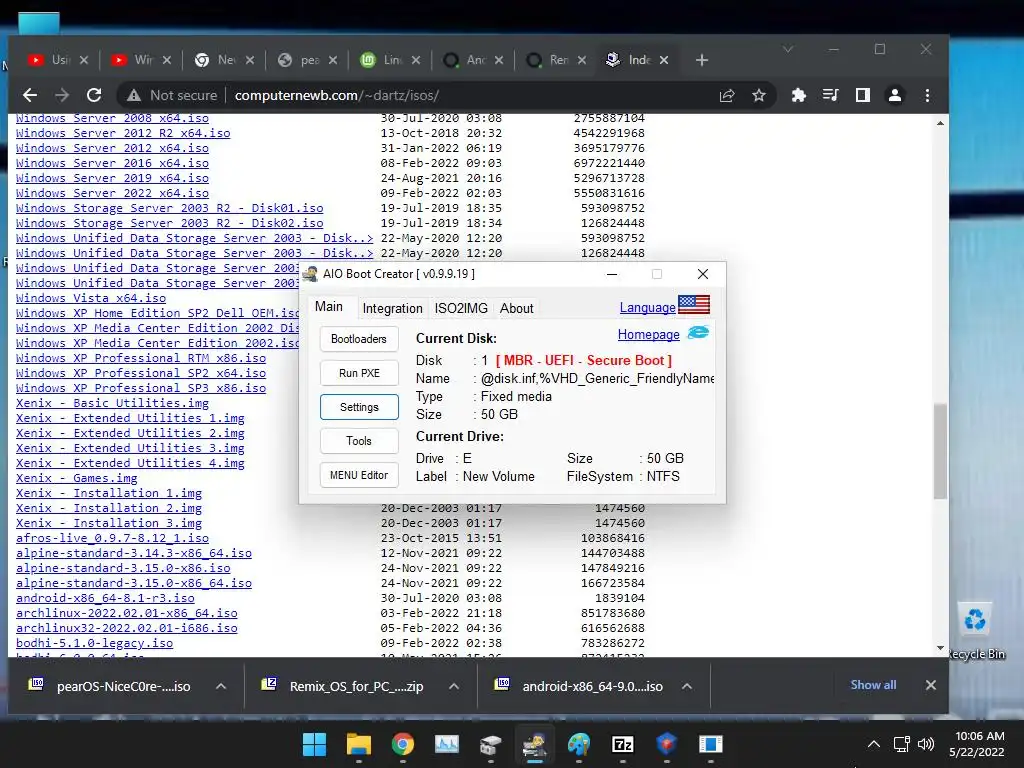This screenshot has width=1024, height=768.
Task: Open Windows Server 2022 x64.iso link
Action: pyautogui.click(x=112, y=193)
